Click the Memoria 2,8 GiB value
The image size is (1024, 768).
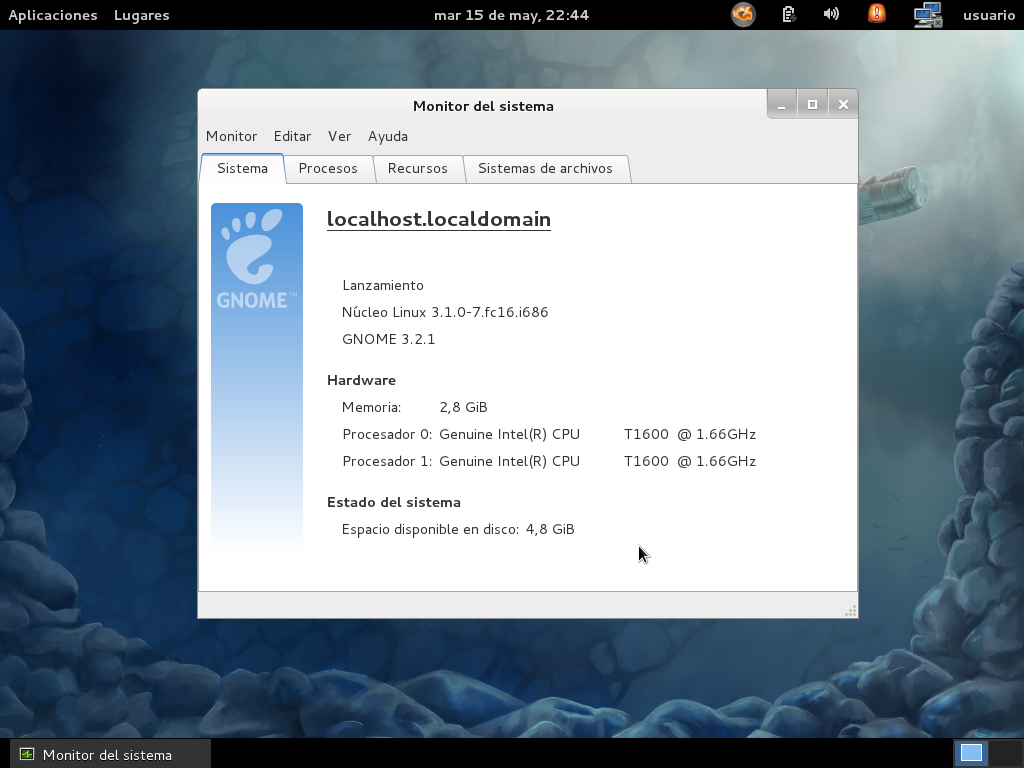tap(464, 408)
